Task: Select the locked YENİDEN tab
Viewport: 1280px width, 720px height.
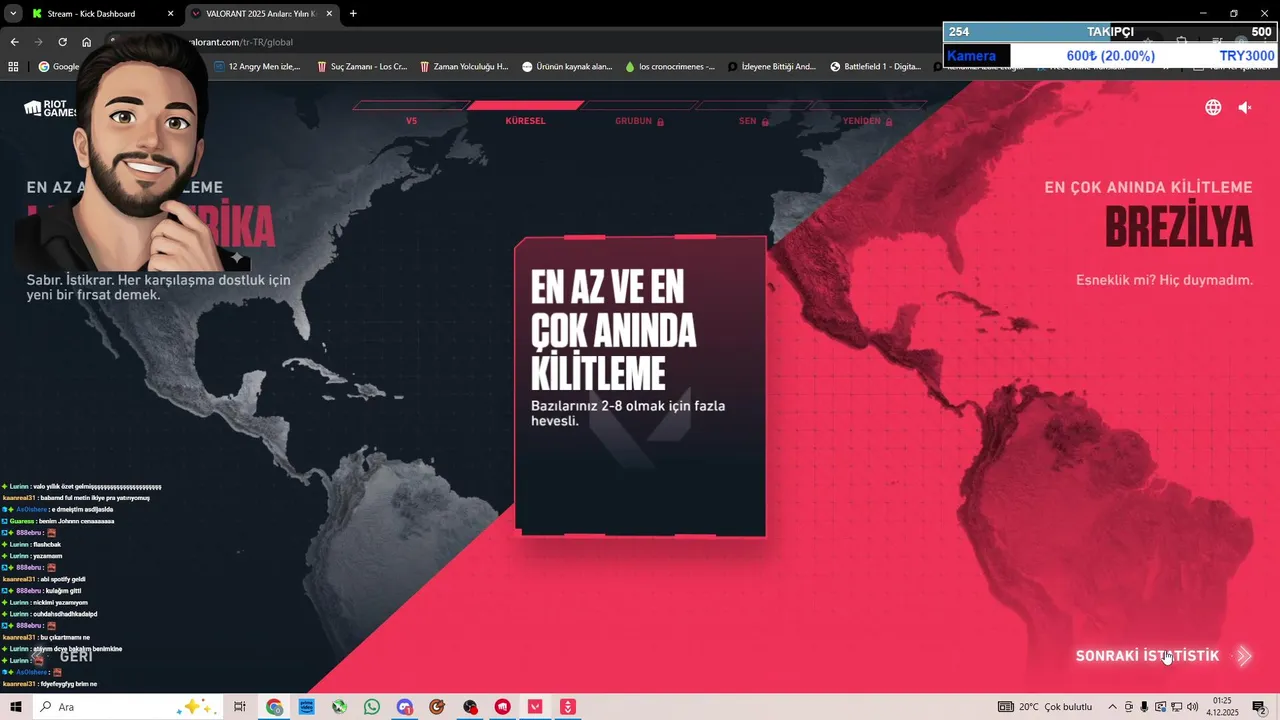Action: pyautogui.click(x=867, y=121)
